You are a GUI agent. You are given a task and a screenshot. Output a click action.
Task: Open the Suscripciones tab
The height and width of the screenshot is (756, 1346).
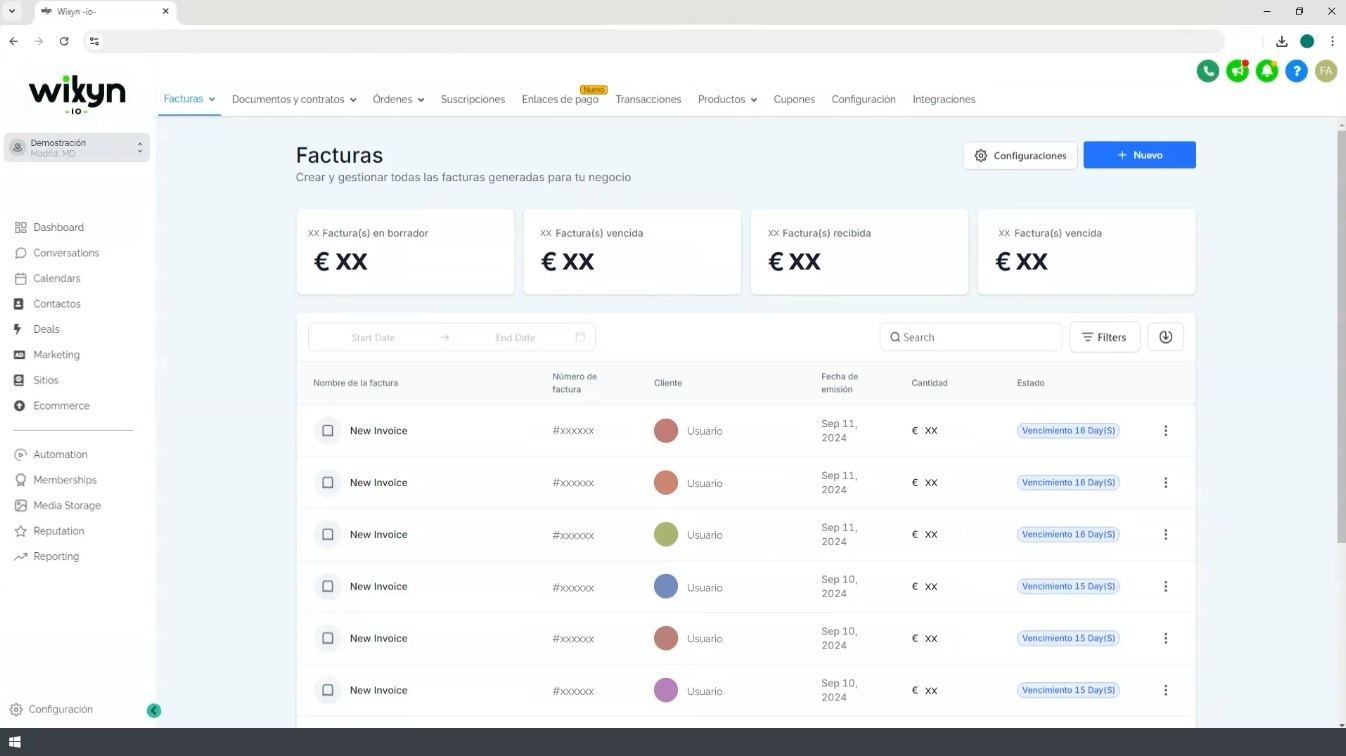coord(473,99)
